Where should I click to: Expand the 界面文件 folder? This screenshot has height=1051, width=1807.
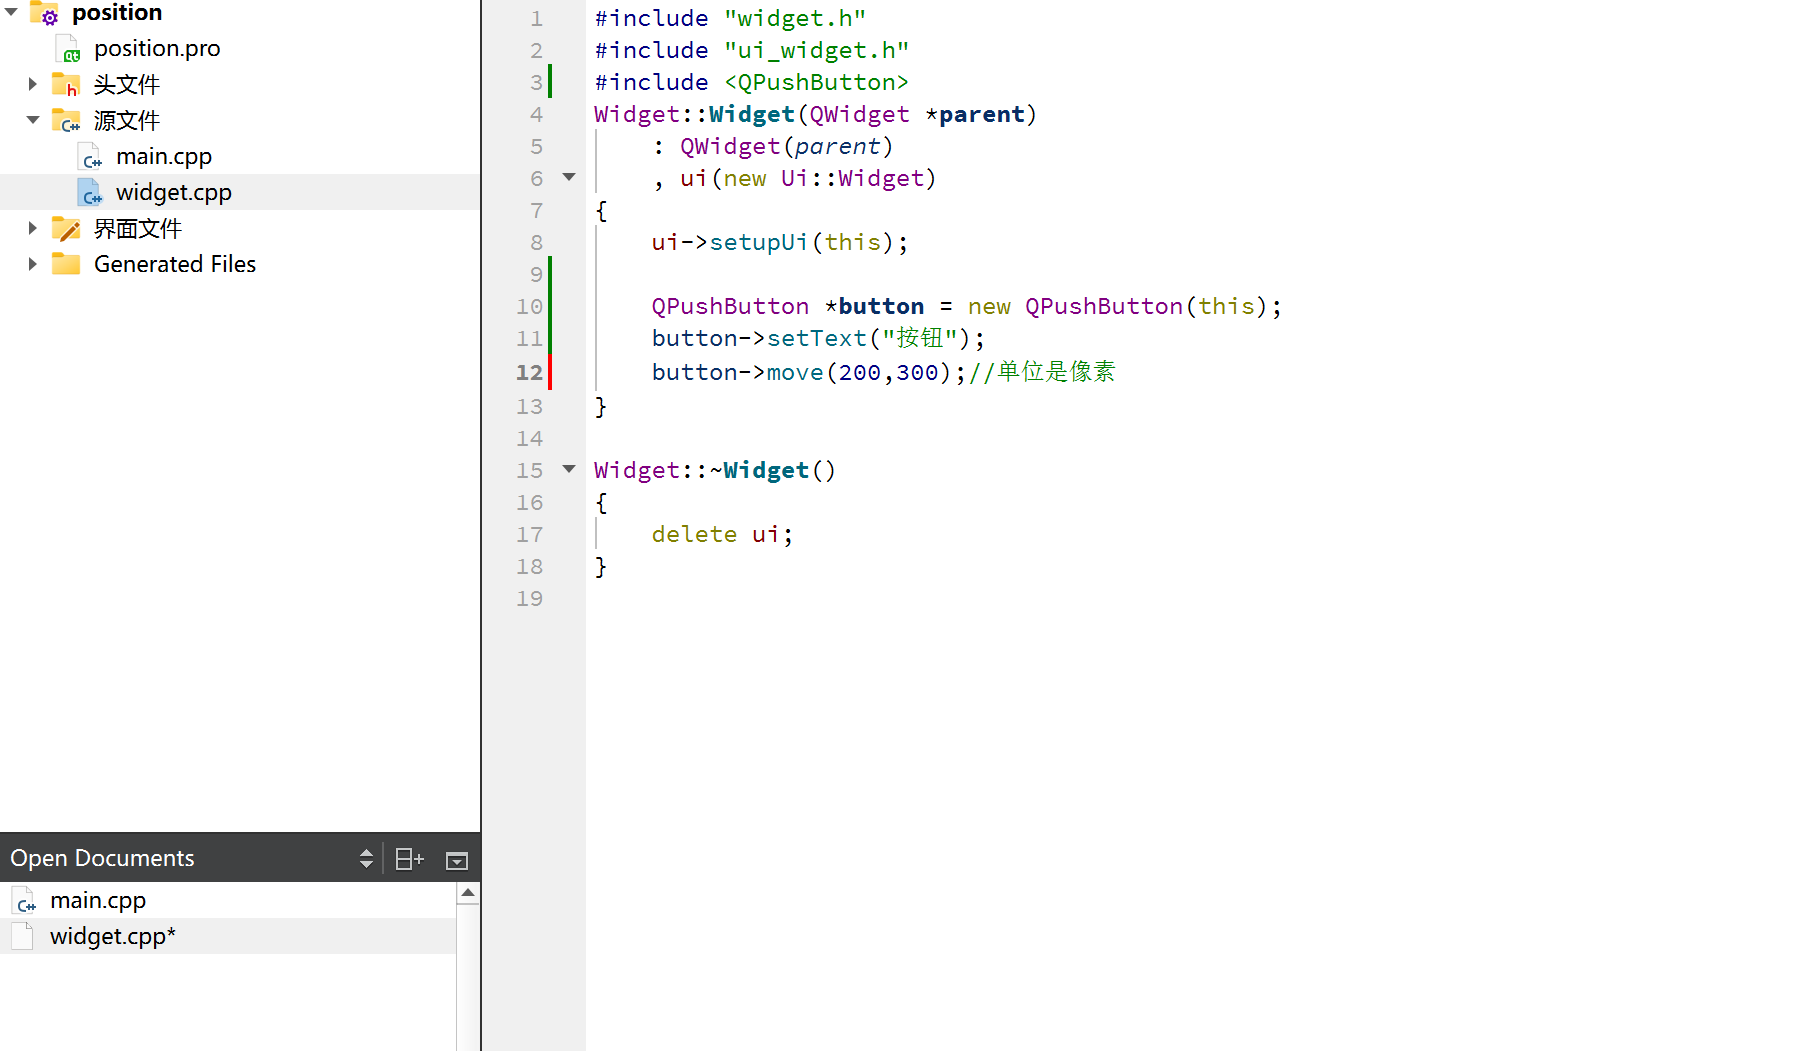coord(32,228)
